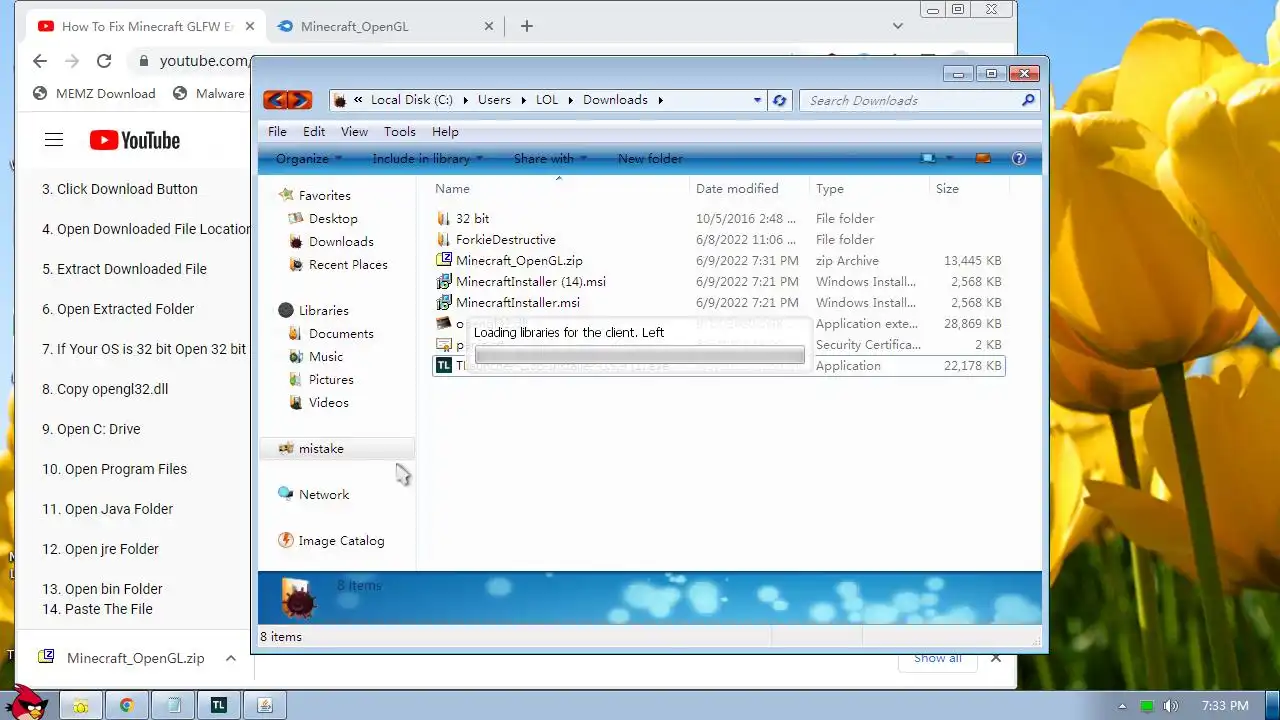This screenshot has width=1280, height=720.
Task: Click Users in the address breadcrumb
Action: (x=494, y=100)
